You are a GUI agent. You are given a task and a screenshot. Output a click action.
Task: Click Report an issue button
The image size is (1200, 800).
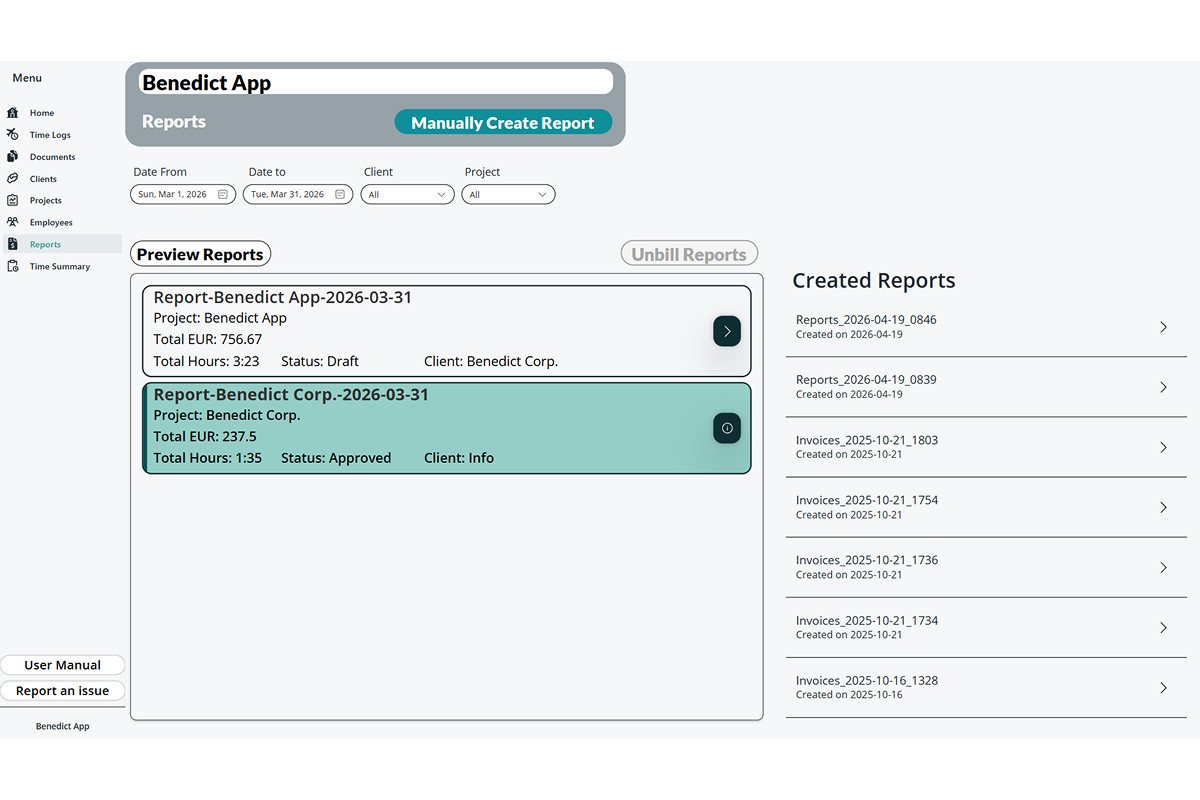click(x=62, y=691)
